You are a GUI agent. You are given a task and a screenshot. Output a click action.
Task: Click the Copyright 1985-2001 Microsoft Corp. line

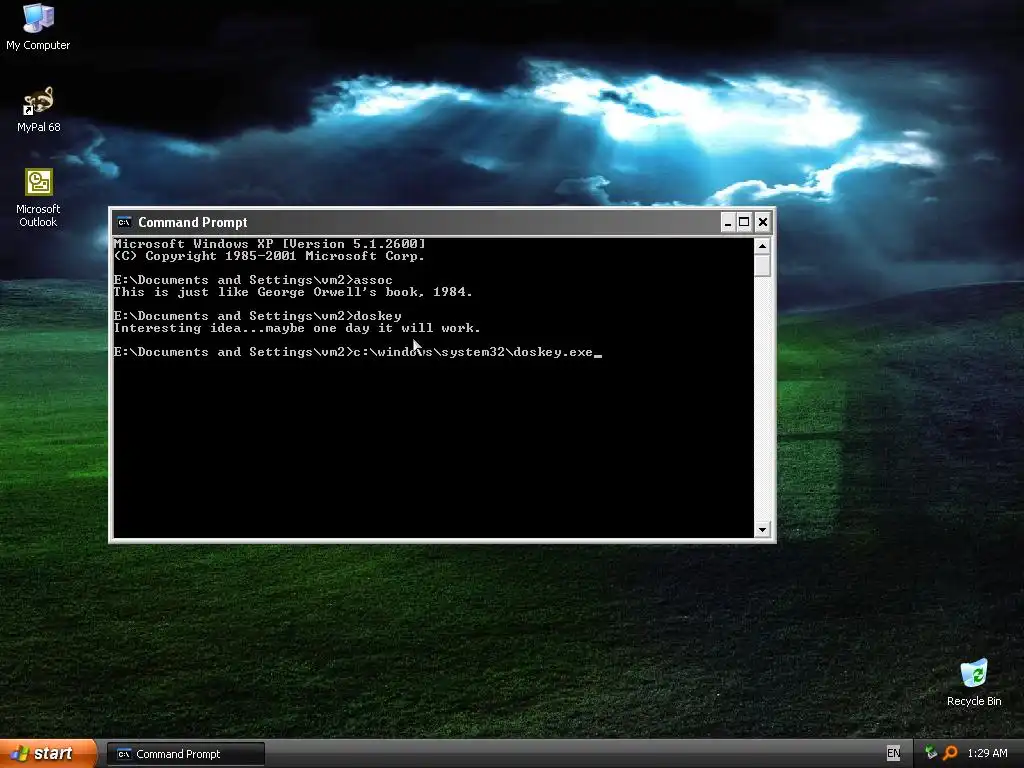[x=269, y=256]
